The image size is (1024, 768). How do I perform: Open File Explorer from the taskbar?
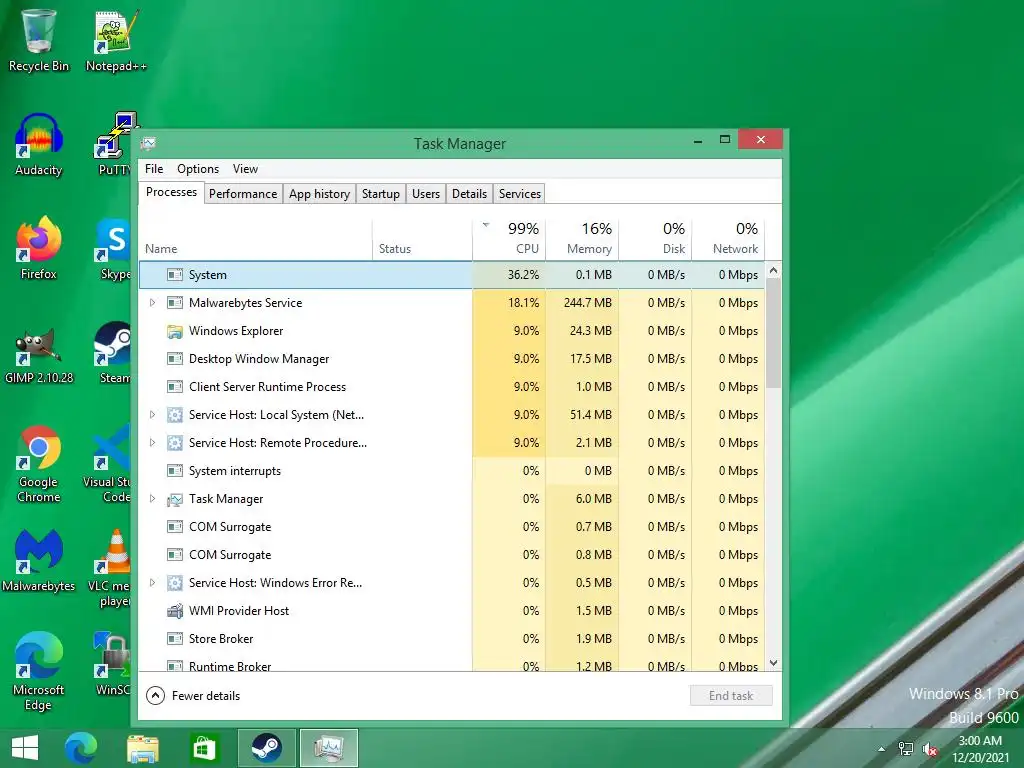(x=142, y=748)
